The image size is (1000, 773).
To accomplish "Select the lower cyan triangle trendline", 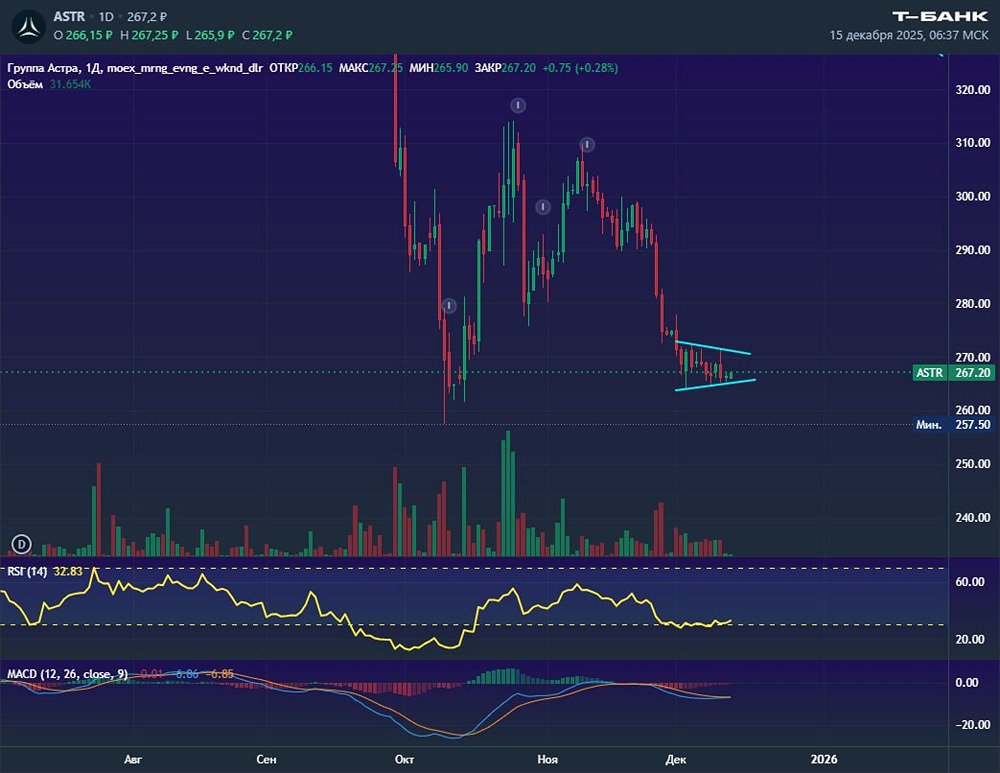I will [715, 385].
